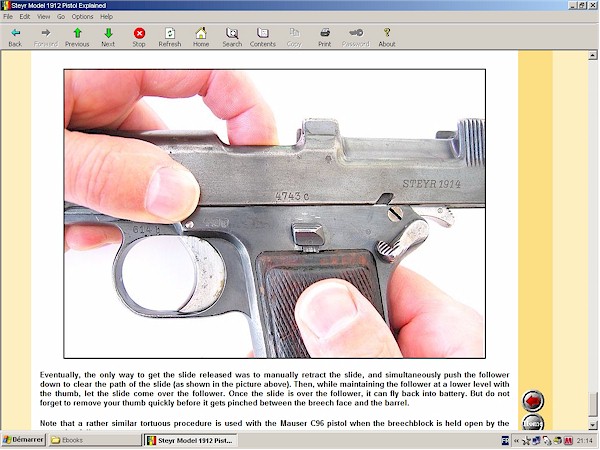Show the Contents listing

[x=262, y=38]
